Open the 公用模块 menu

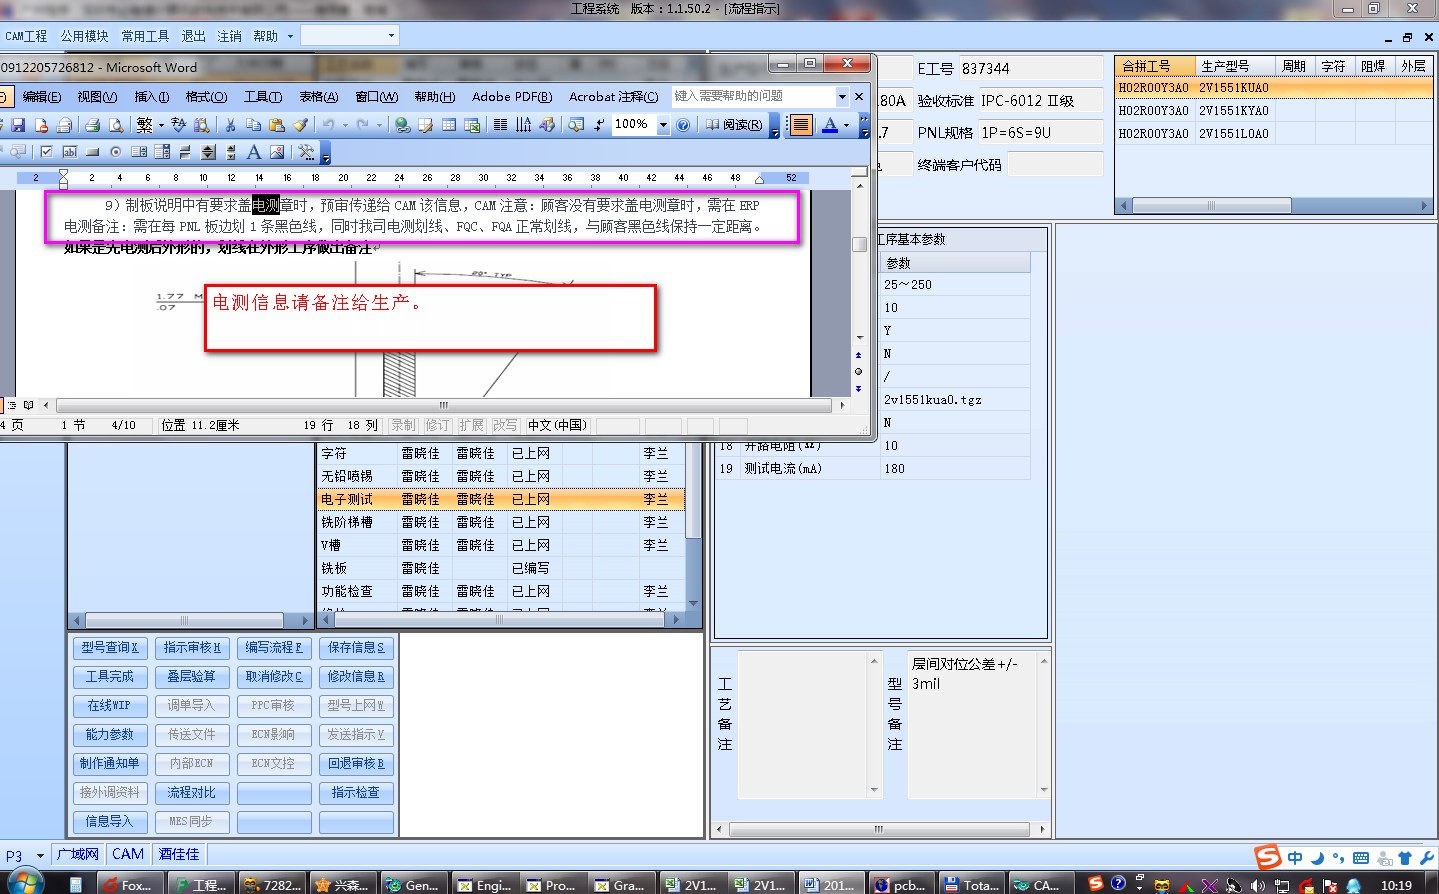[84, 36]
